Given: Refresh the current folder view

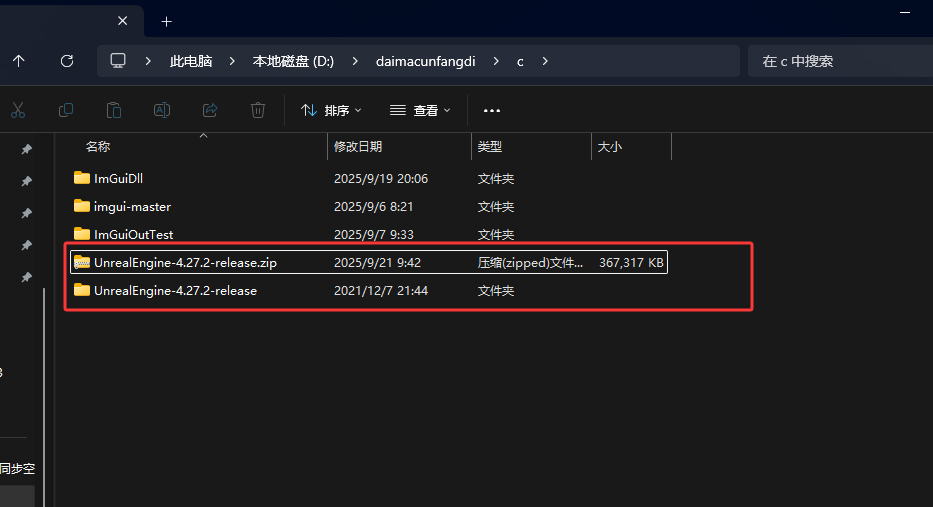Looking at the screenshot, I should click(67, 61).
